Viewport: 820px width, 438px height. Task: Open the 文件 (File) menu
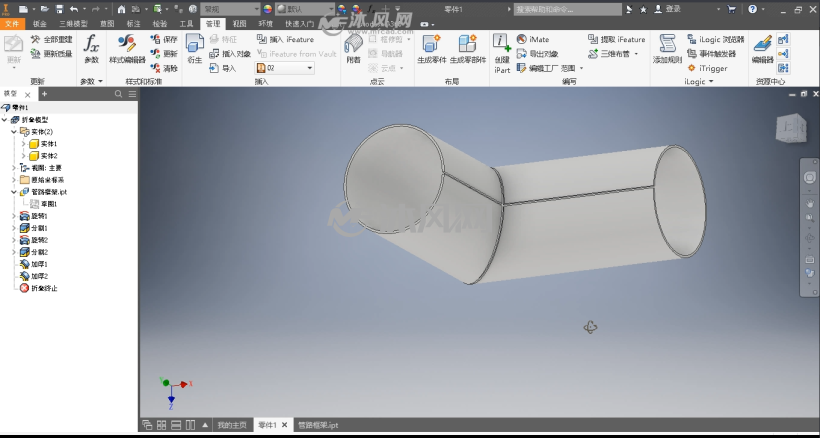pos(12,24)
